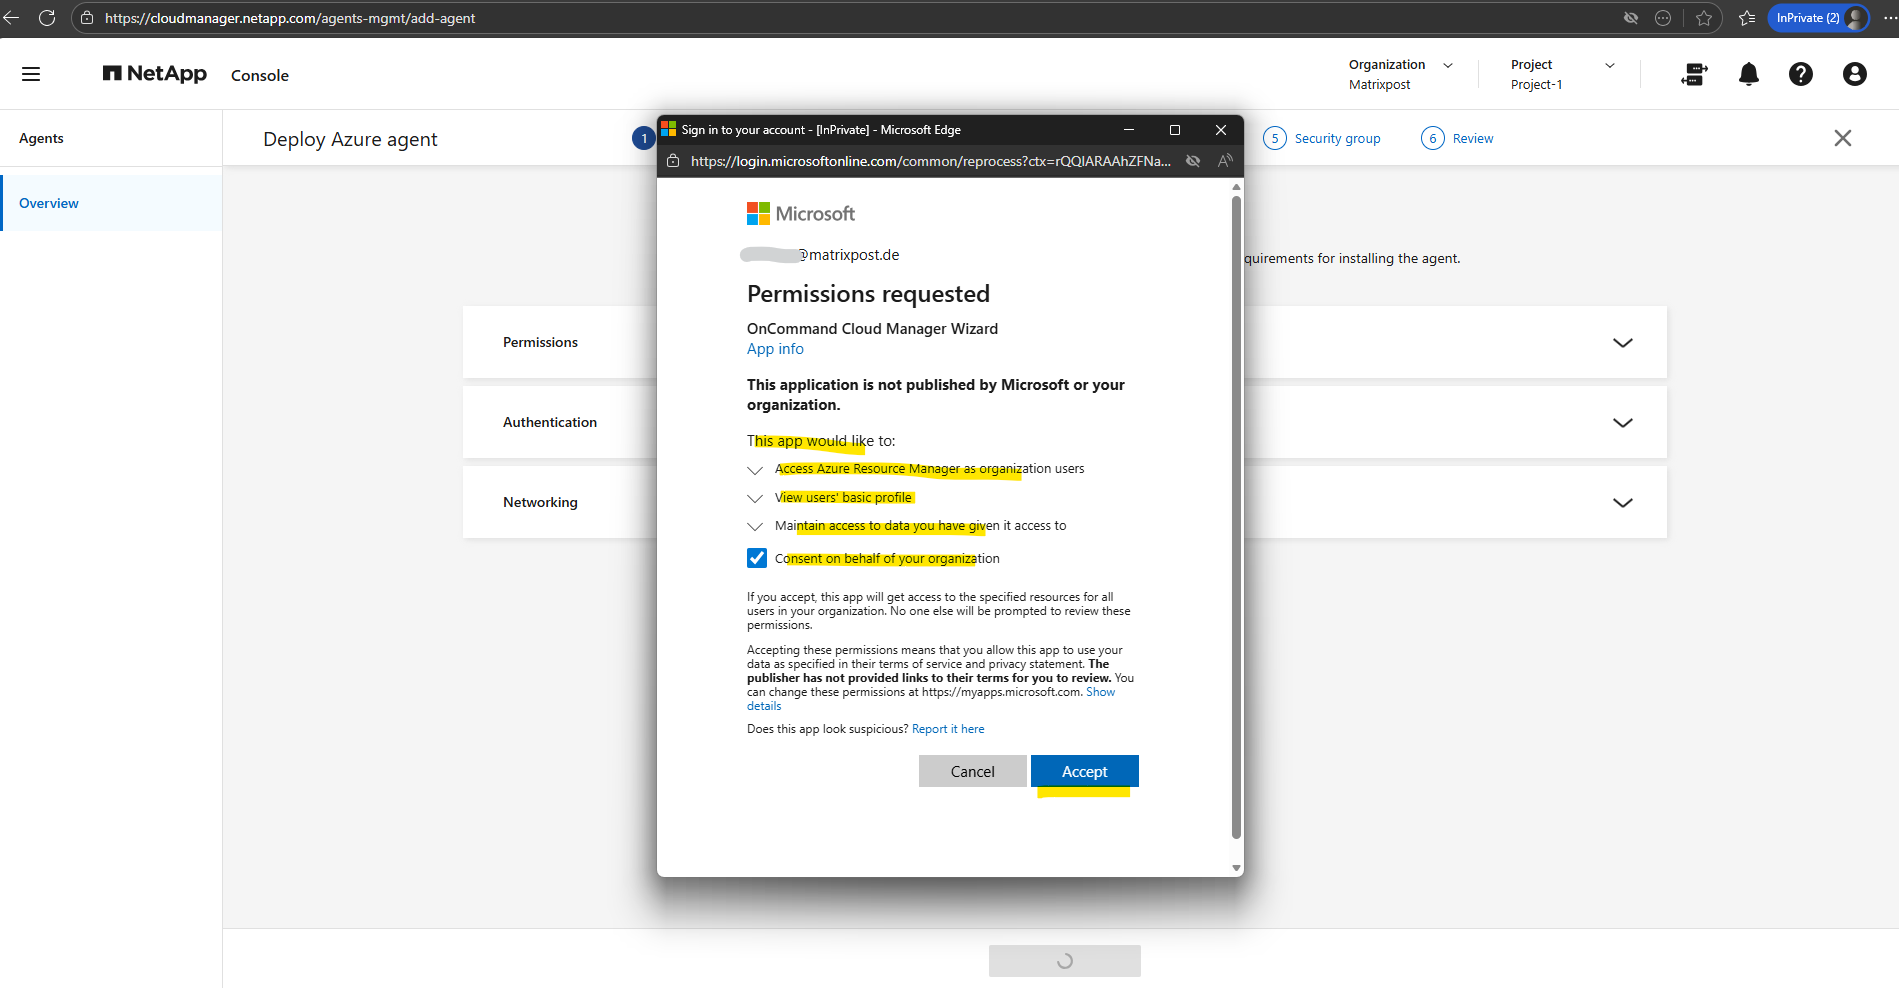Image resolution: width=1899 pixels, height=988 pixels.
Task: Click the Deploy Azure agent heading
Action: point(350,139)
